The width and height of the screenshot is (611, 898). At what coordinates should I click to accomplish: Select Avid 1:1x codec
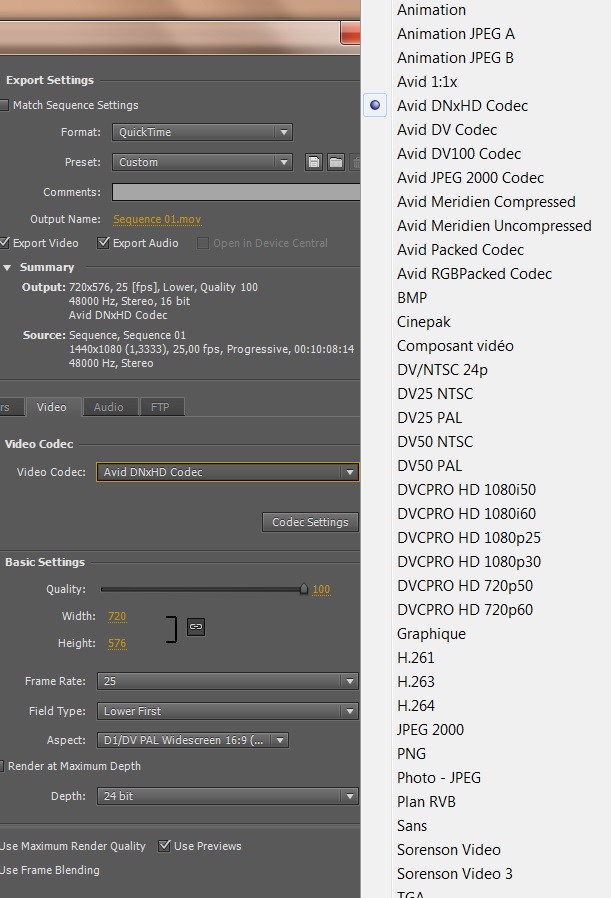click(427, 82)
